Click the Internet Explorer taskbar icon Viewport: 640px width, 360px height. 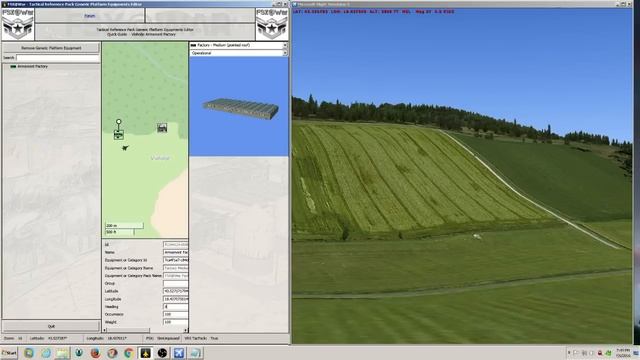click(46, 353)
